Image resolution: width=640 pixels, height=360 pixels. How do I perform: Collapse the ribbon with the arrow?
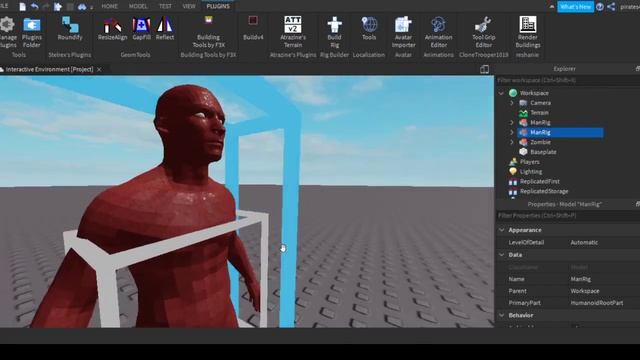pyautogui.click(x=552, y=7)
